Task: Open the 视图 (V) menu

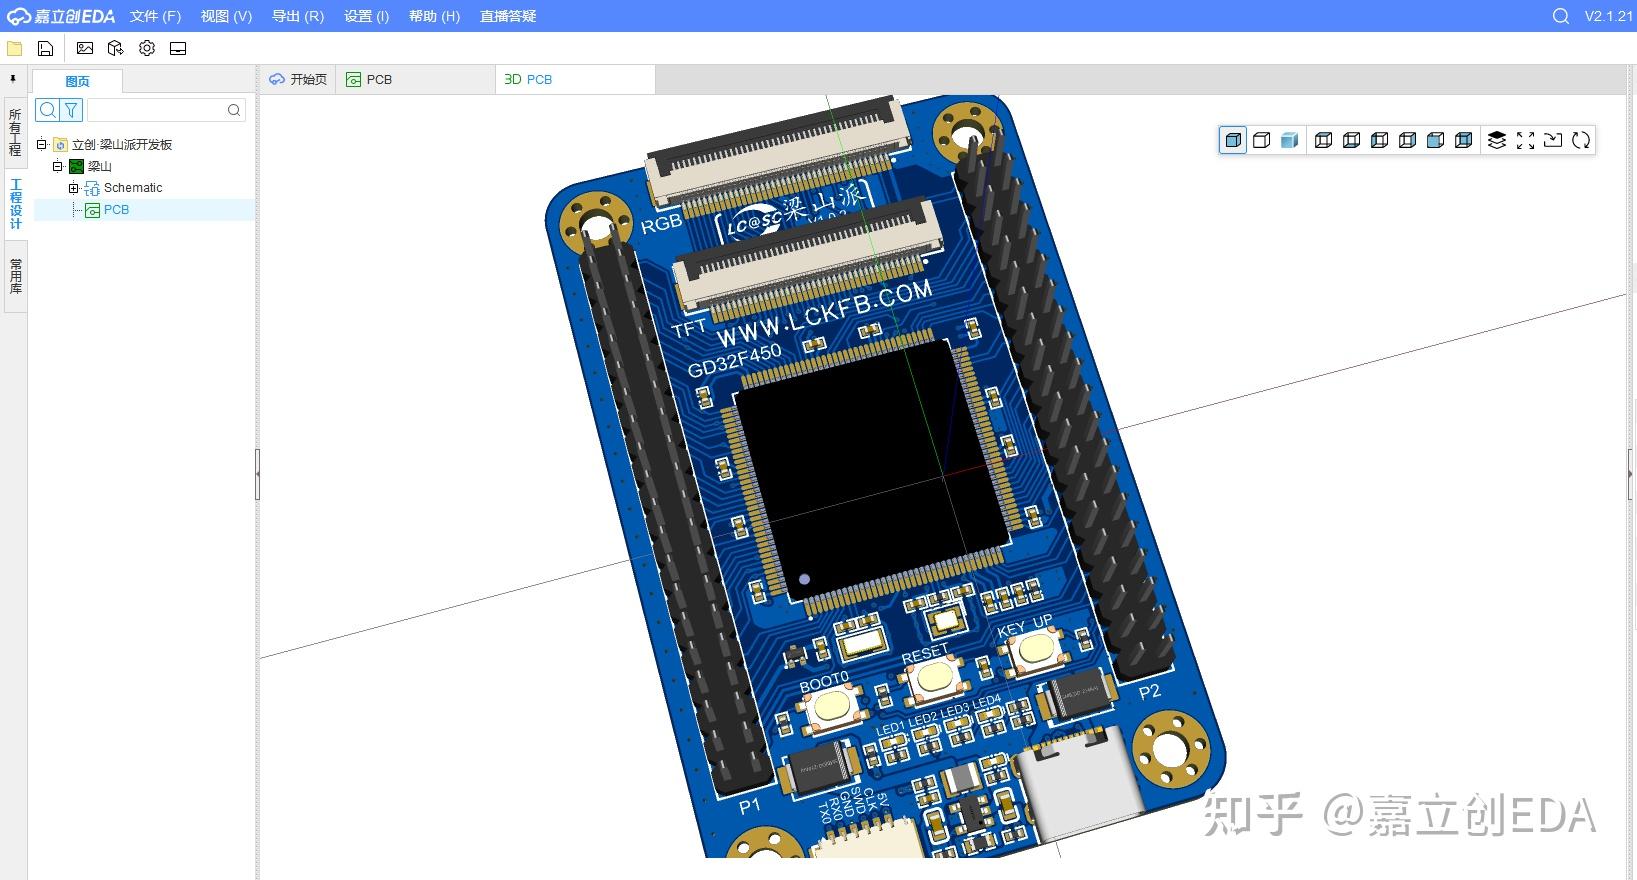Action: tap(226, 16)
